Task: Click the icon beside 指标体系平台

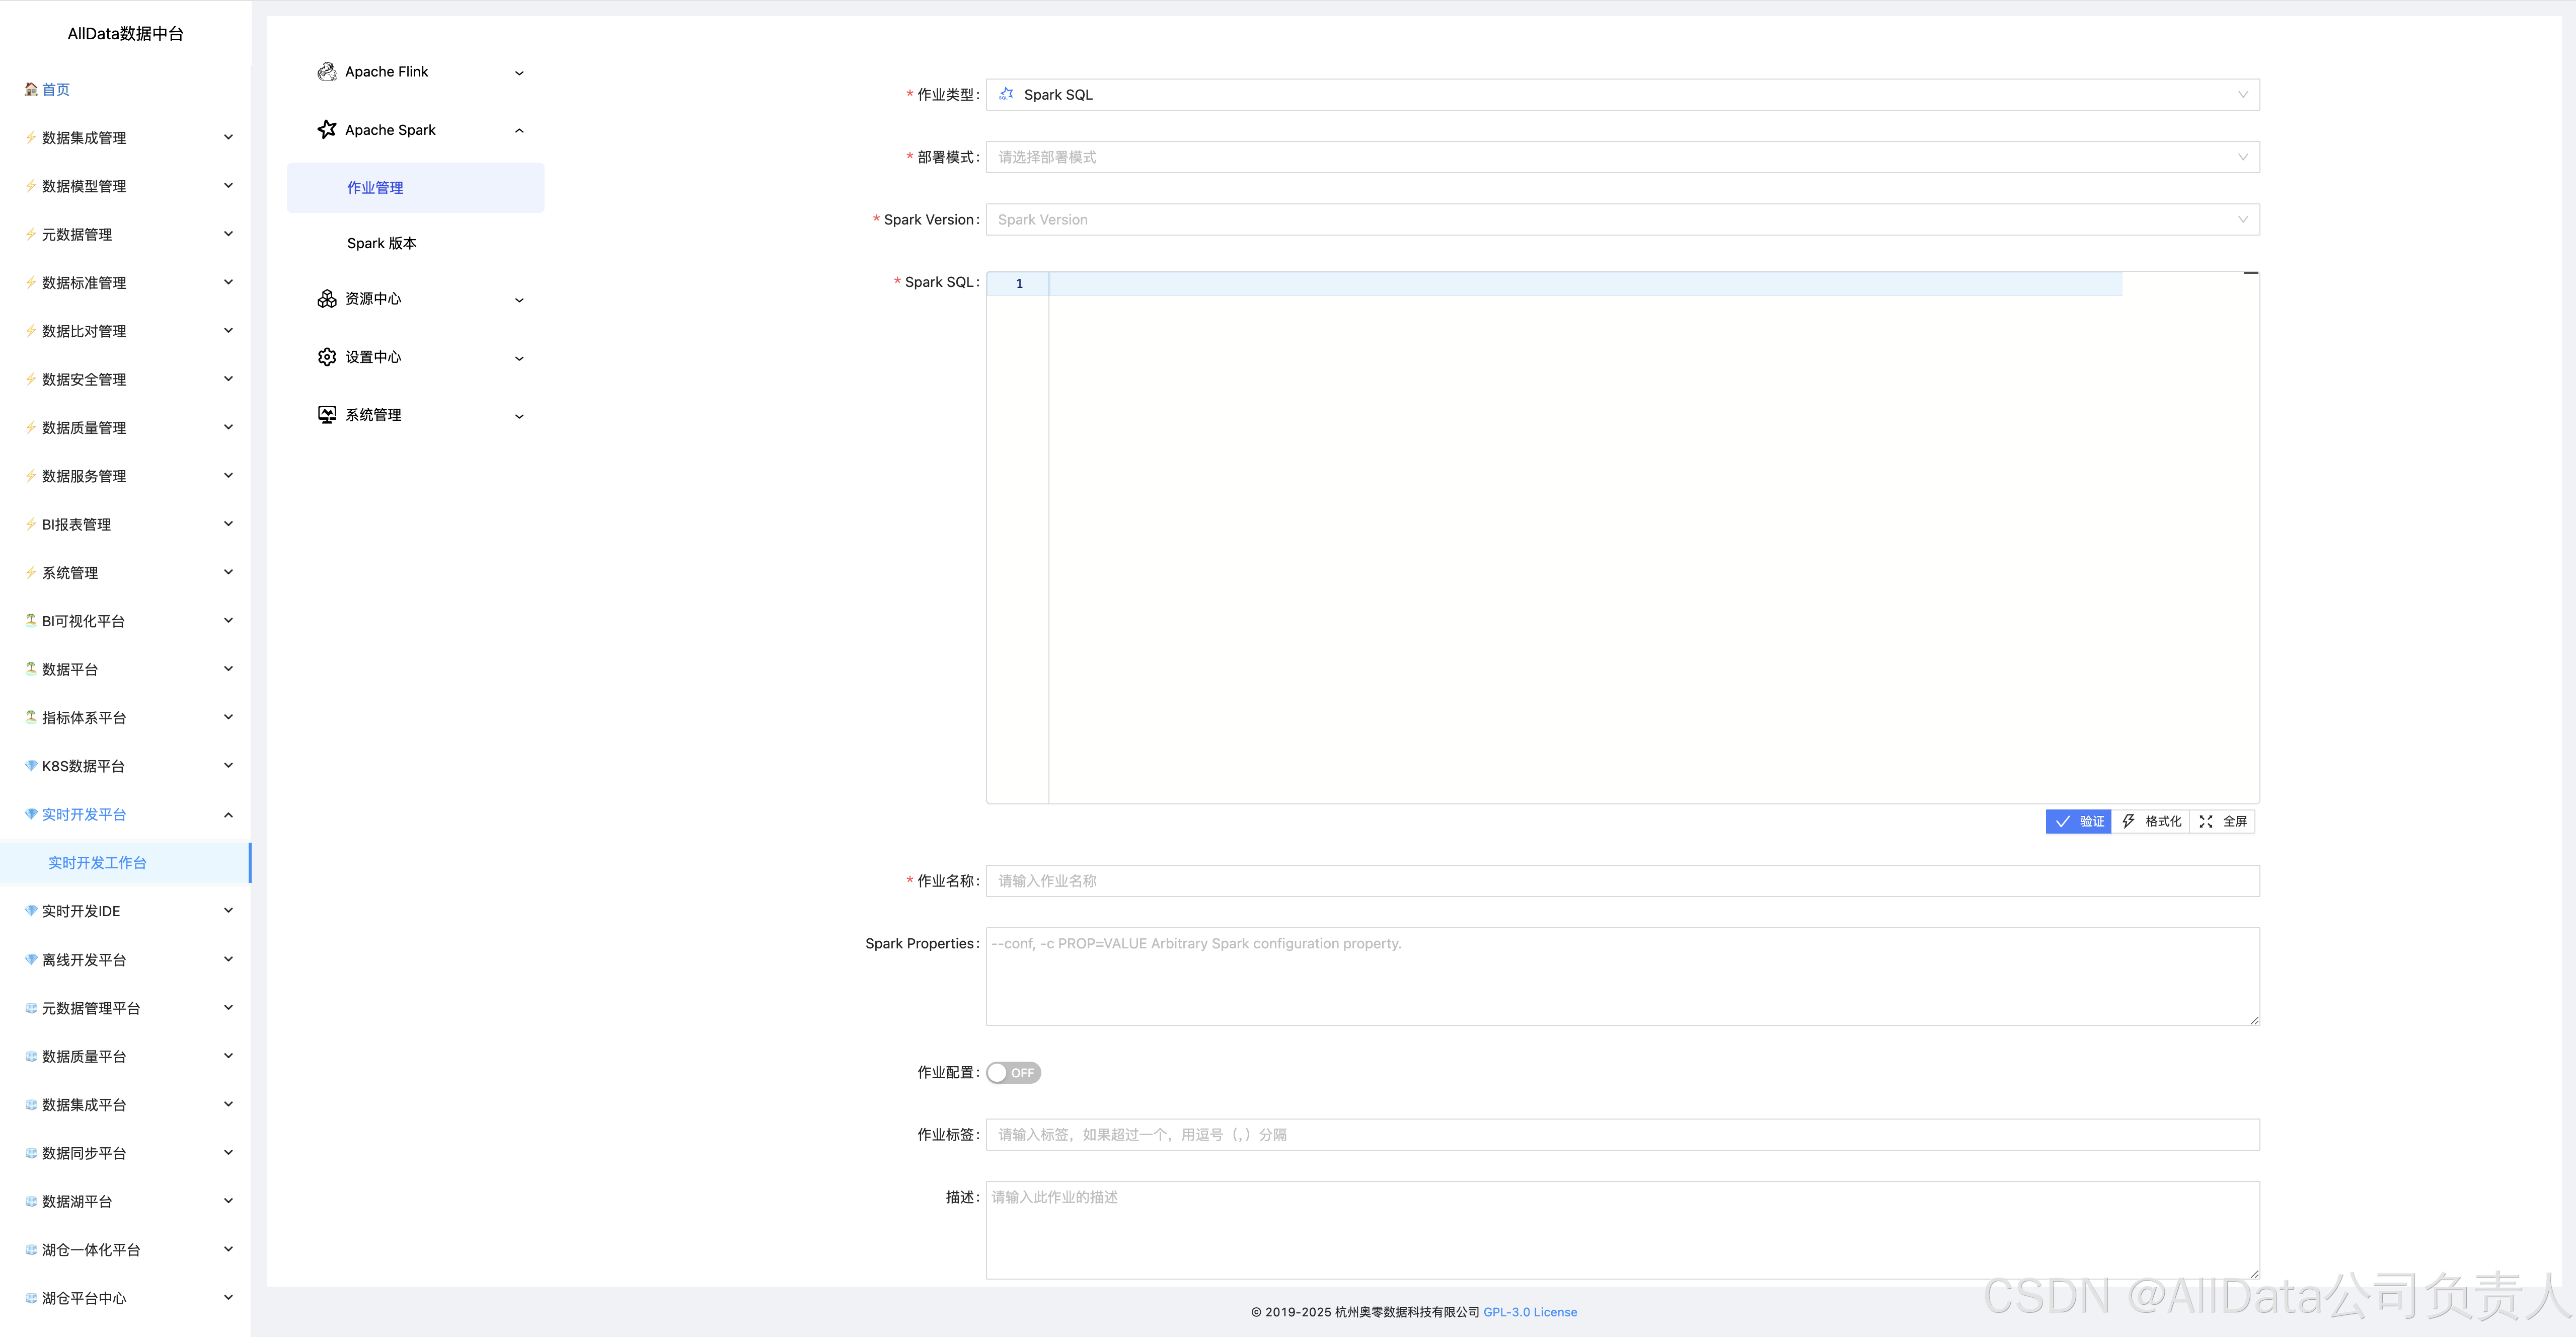Action: point(31,717)
